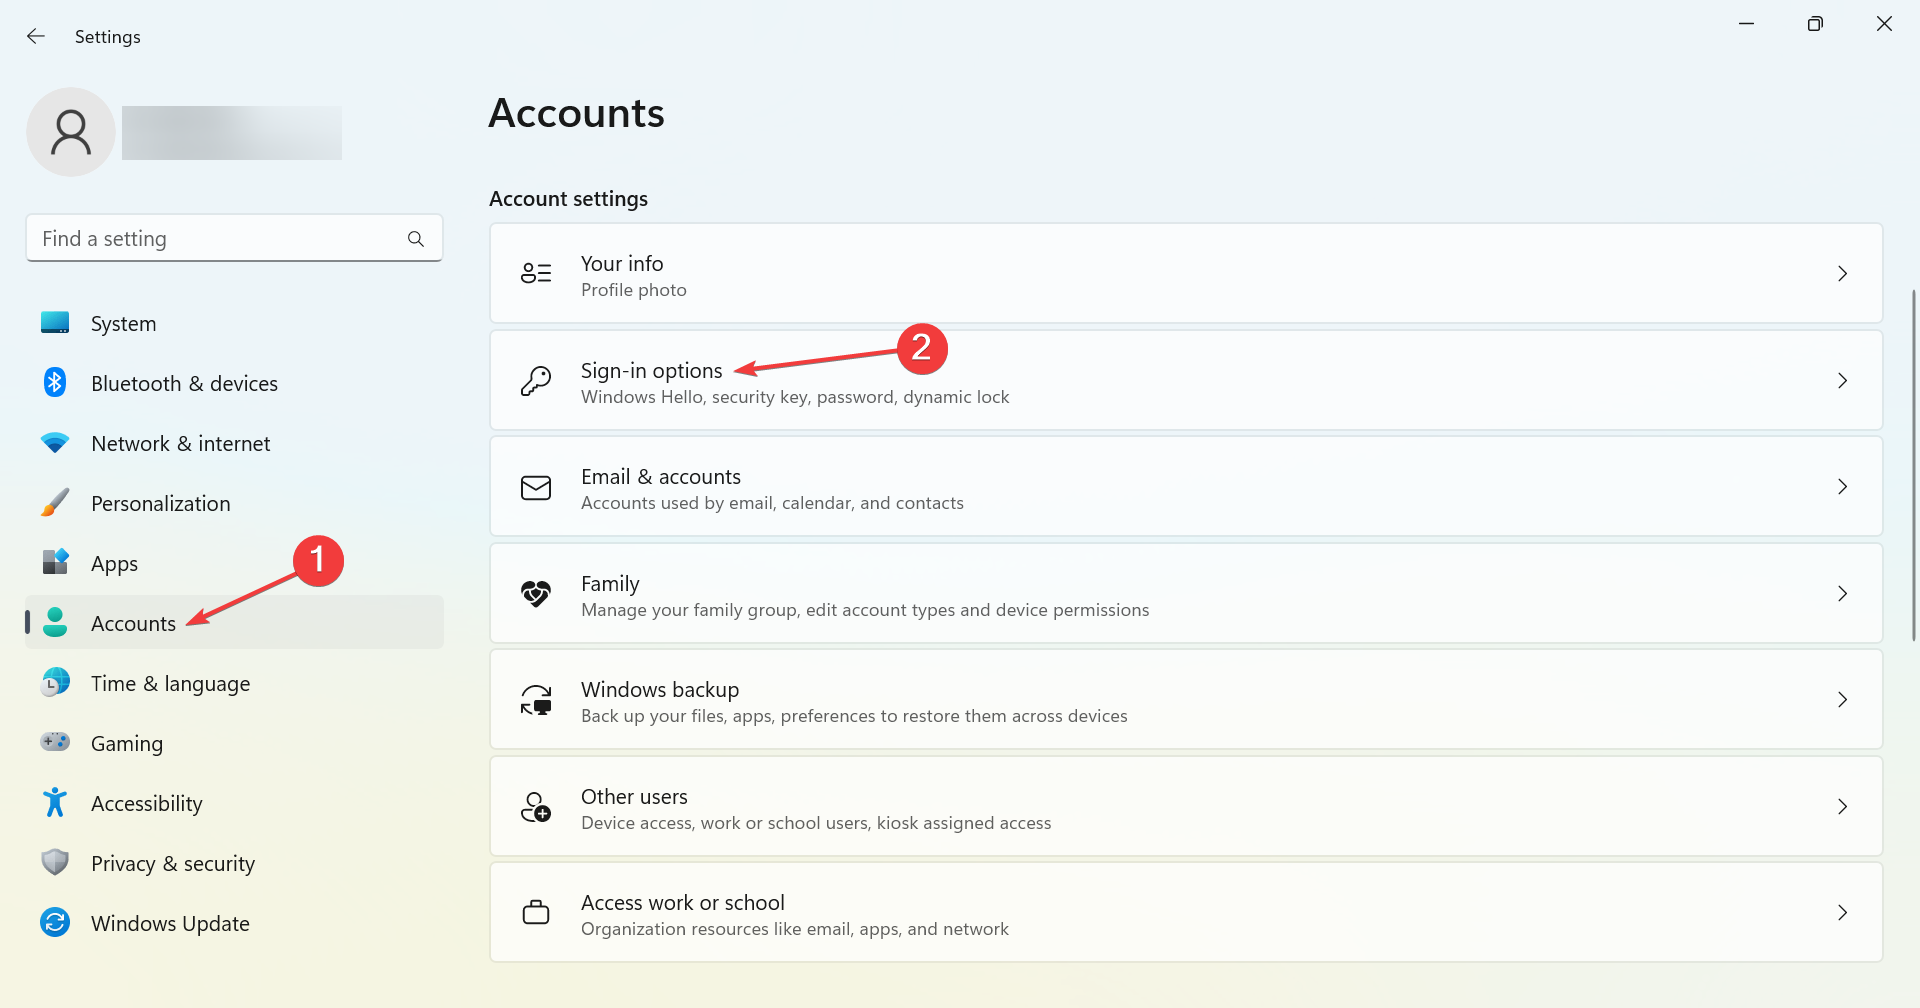Screen dimensions: 1920x1008
Task: Click the Accounts person icon
Action: [55, 623]
